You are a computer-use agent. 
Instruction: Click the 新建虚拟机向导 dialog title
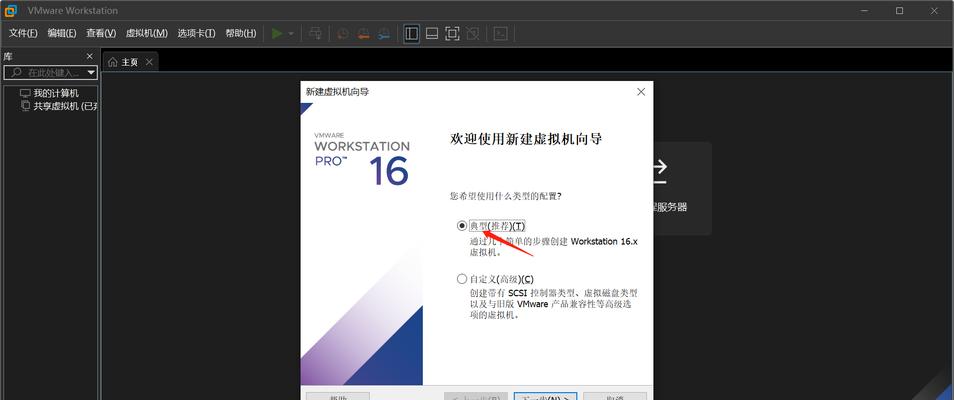click(337, 92)
